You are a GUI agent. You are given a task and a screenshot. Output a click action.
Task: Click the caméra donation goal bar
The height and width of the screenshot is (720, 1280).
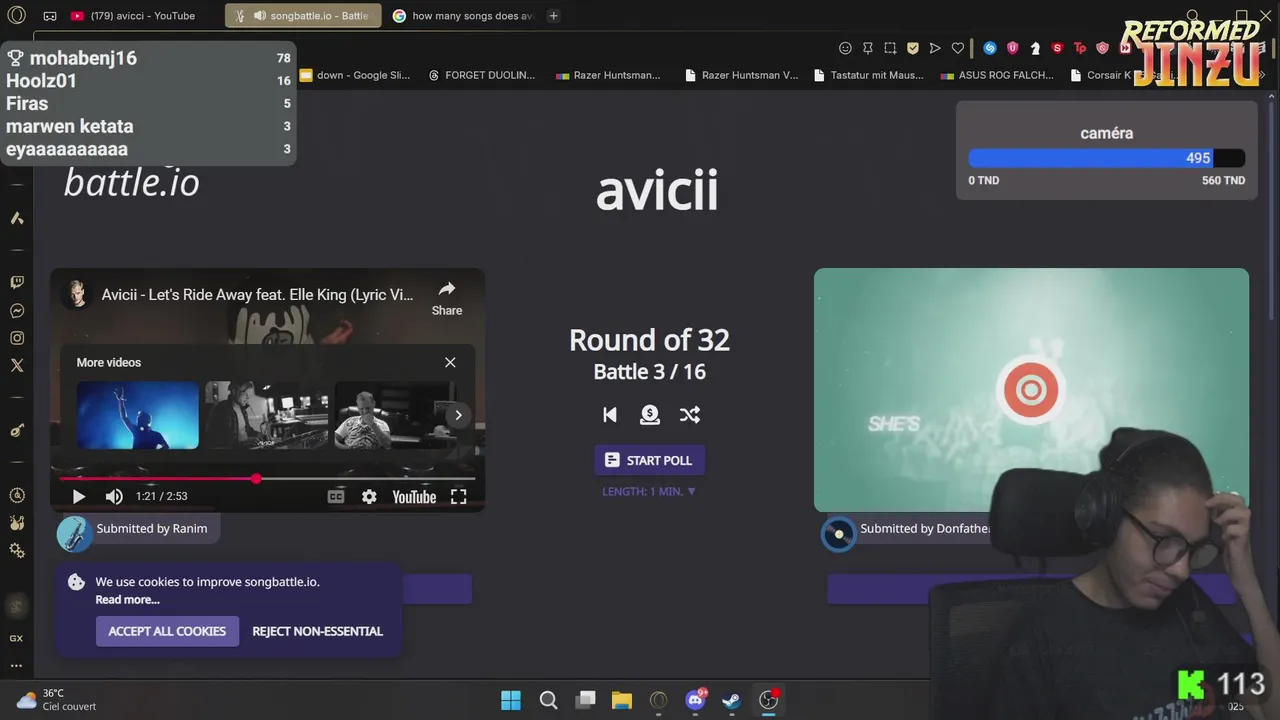coord(1106,158)
